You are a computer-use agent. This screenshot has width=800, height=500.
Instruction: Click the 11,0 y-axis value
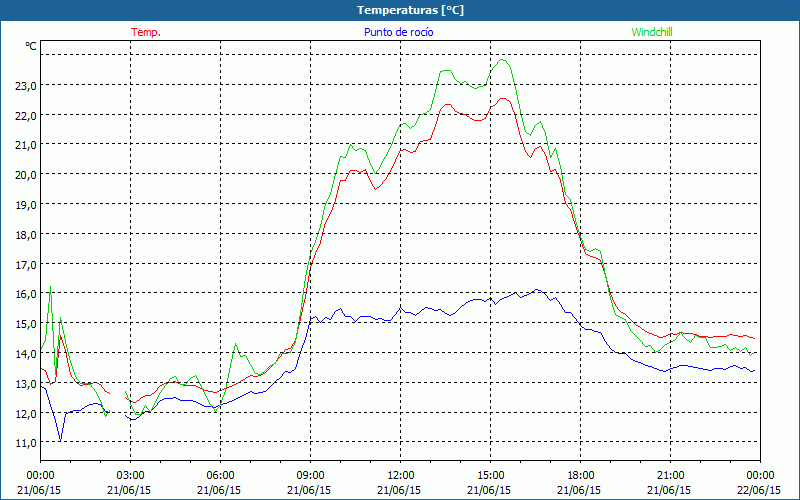[x=26, y=443]
